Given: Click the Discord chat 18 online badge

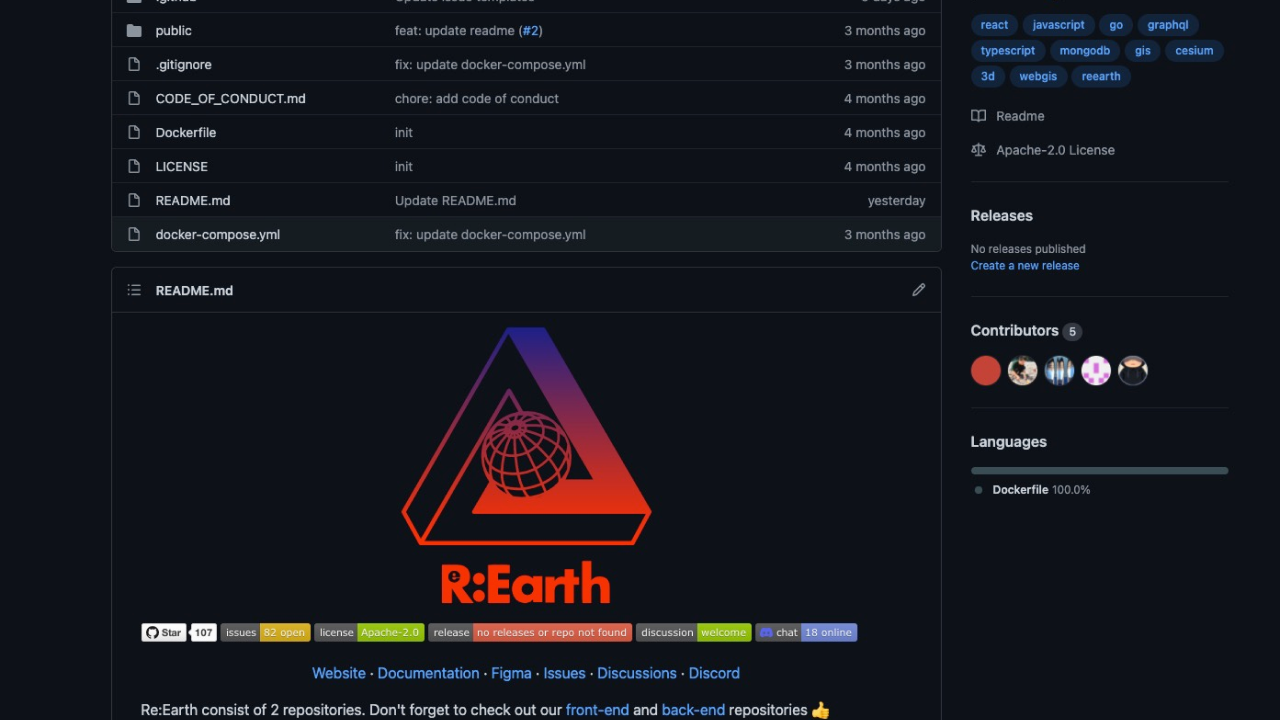Looking at the screenshot, I should click(806, 632).
